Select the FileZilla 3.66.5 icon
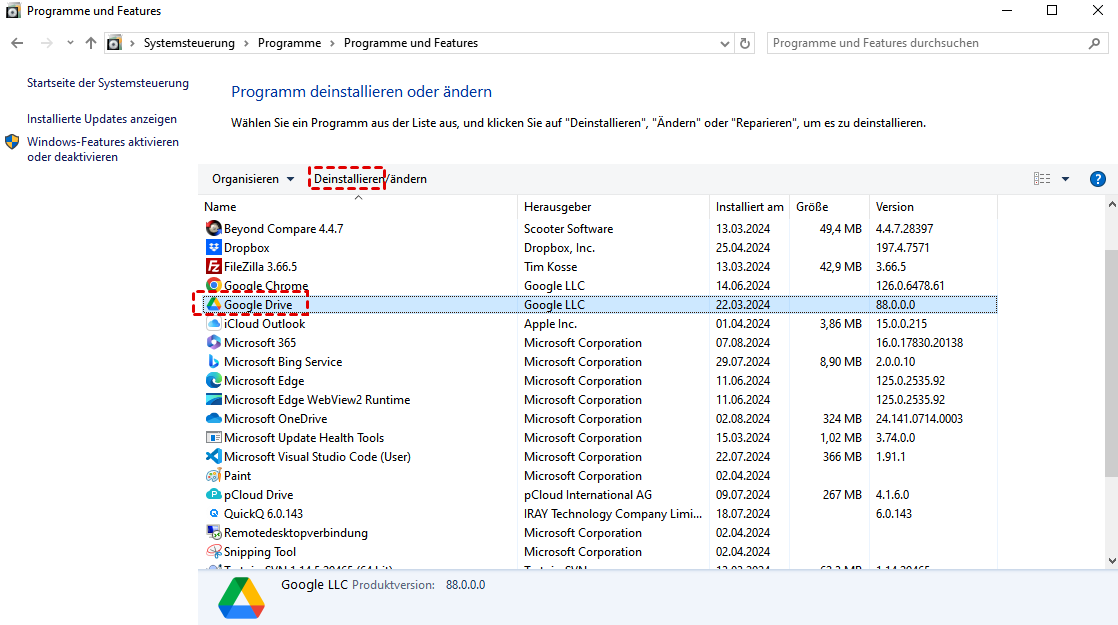Viewport: 1118px width, 625px height. tap(213, 267)
